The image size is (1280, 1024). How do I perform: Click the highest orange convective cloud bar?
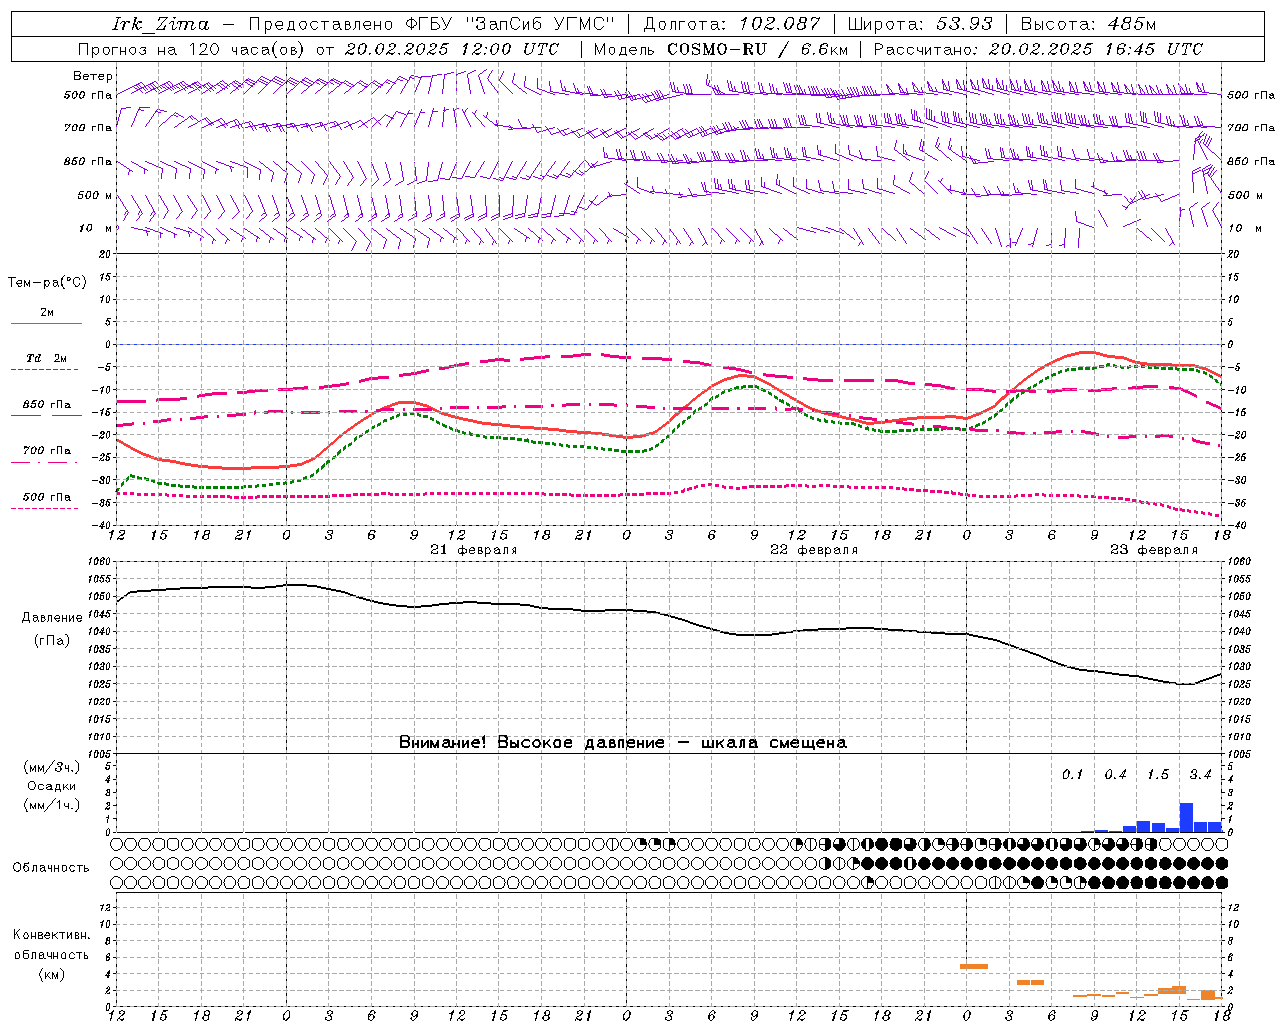tap(974, 966)
